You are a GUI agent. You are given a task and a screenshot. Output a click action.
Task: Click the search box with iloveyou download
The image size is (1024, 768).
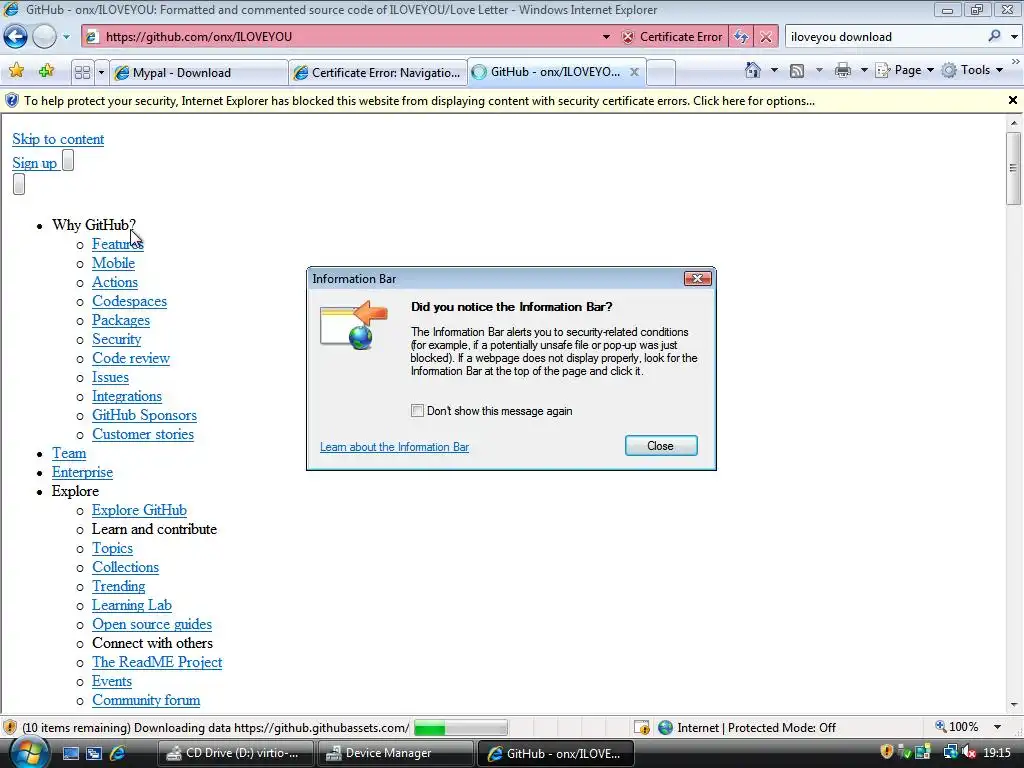(x=885, y=37)
